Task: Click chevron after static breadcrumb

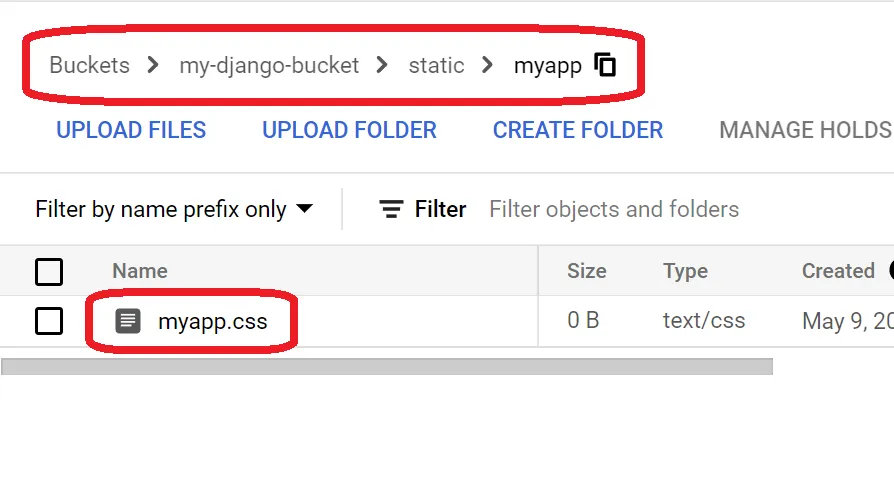Action: coord(487,66)
